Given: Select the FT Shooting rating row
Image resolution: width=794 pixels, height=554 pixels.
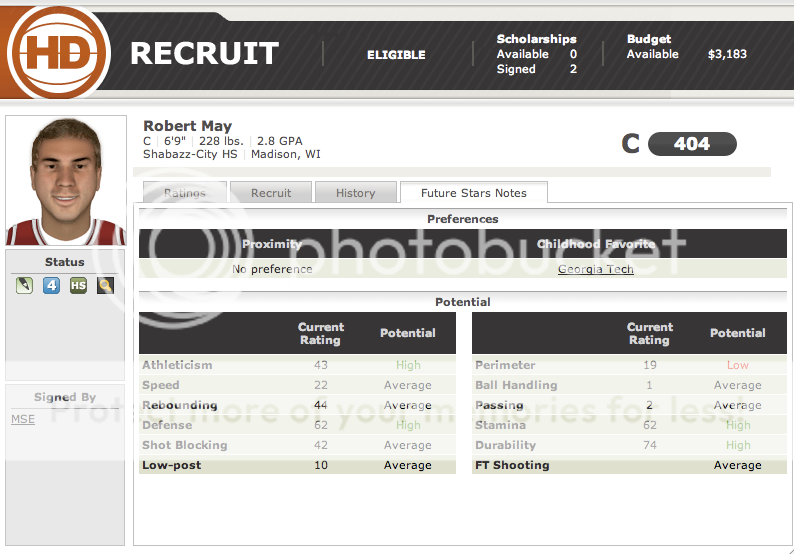Looking at the screenshot, I should coord(629,465).
